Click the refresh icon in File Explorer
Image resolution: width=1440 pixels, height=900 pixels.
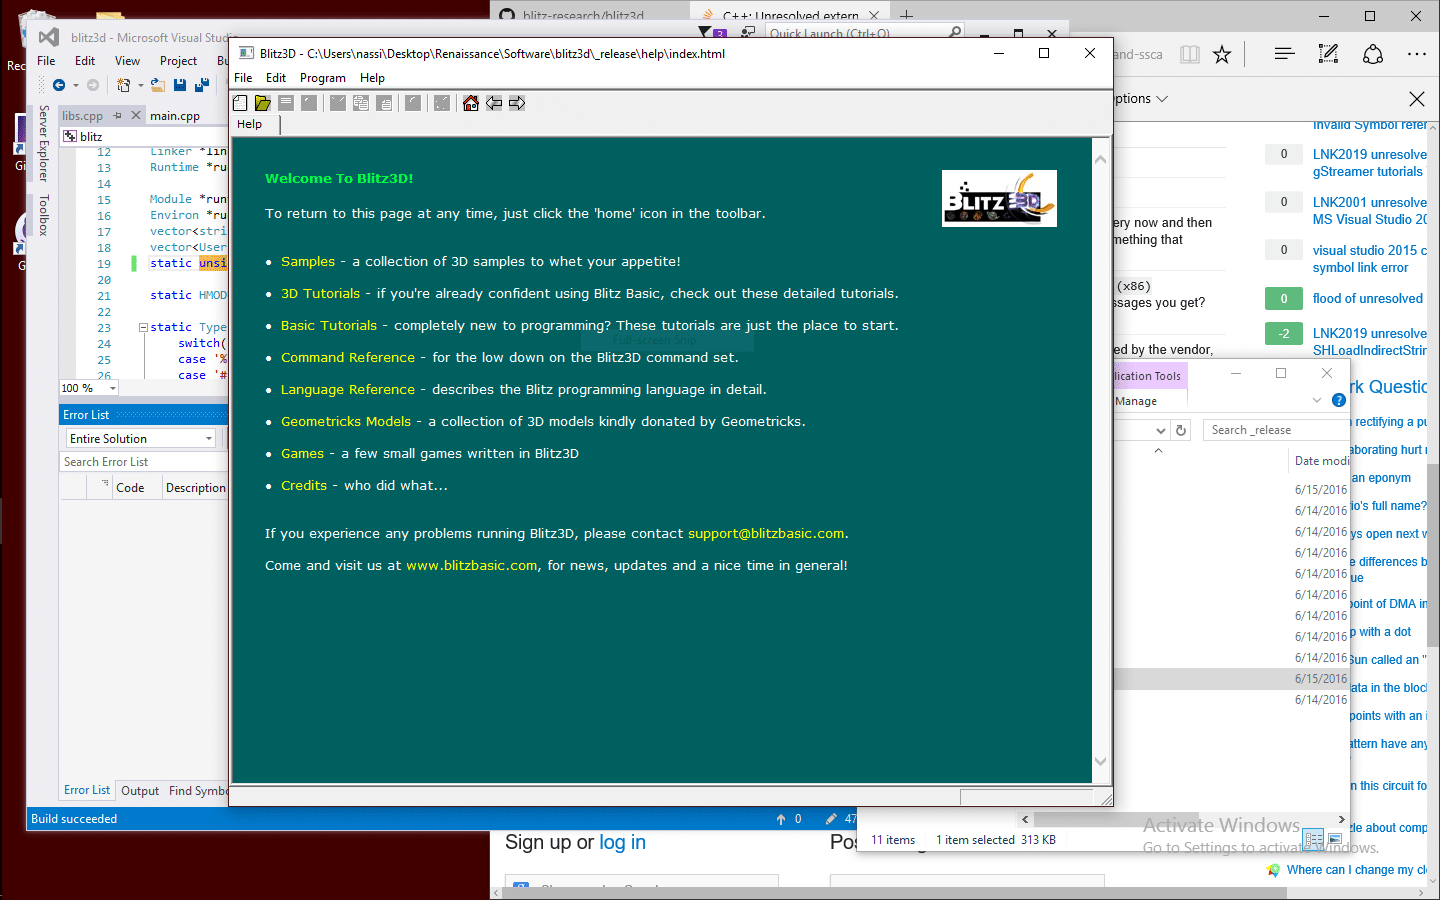(1181, 430)
